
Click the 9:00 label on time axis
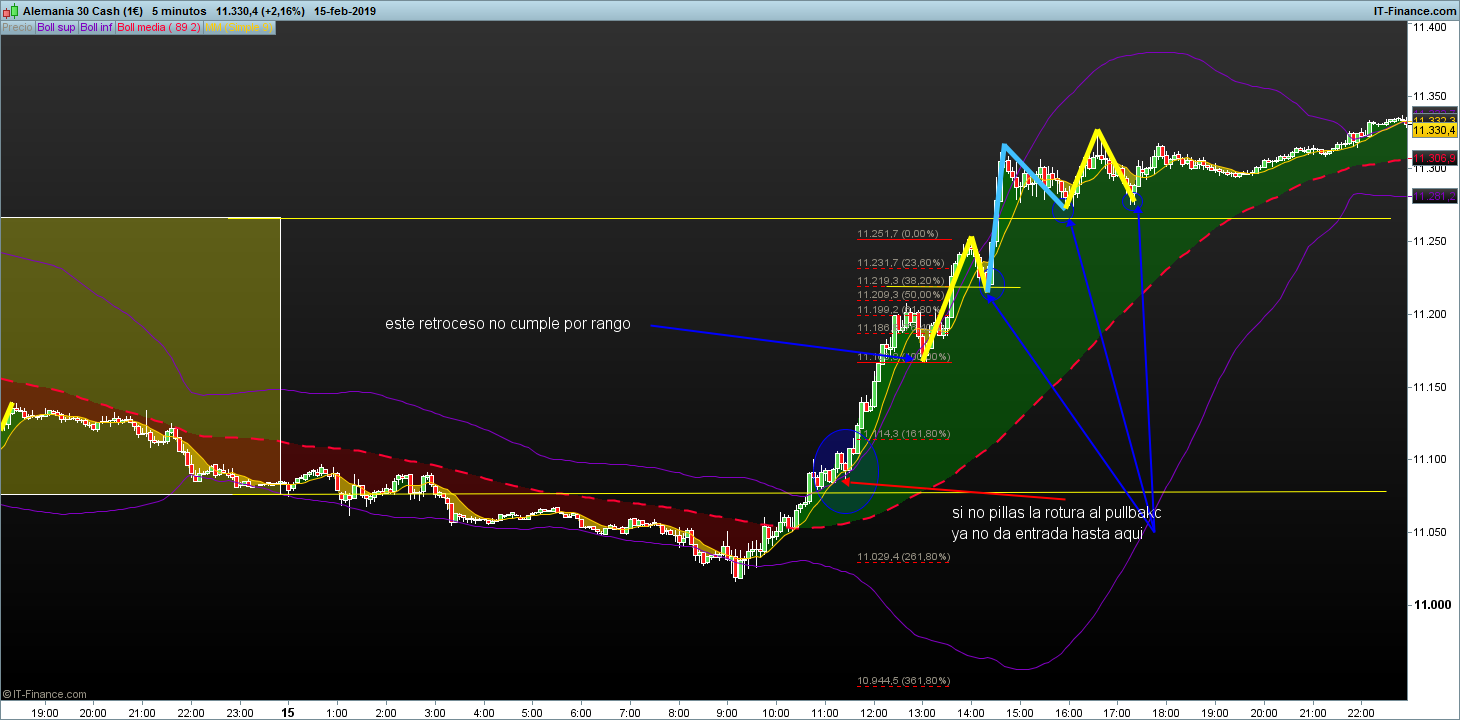(727, 713)
